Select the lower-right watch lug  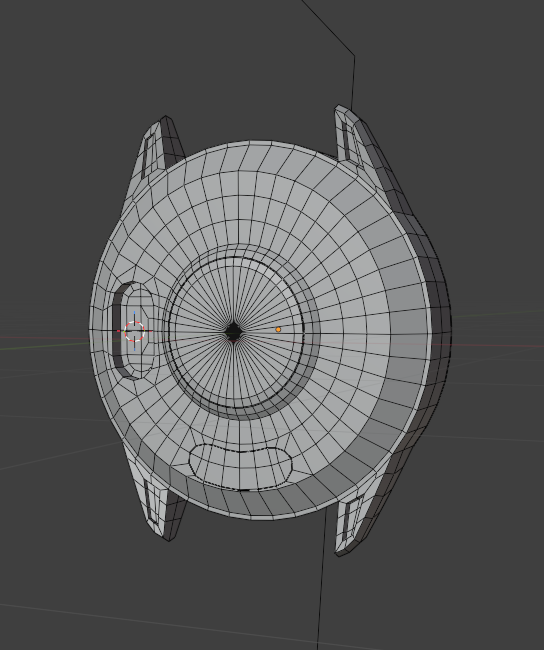pos(361,510)
